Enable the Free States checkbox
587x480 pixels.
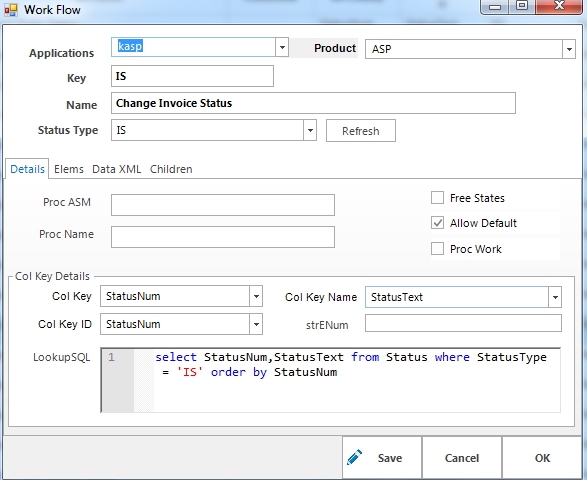point(437,198)
